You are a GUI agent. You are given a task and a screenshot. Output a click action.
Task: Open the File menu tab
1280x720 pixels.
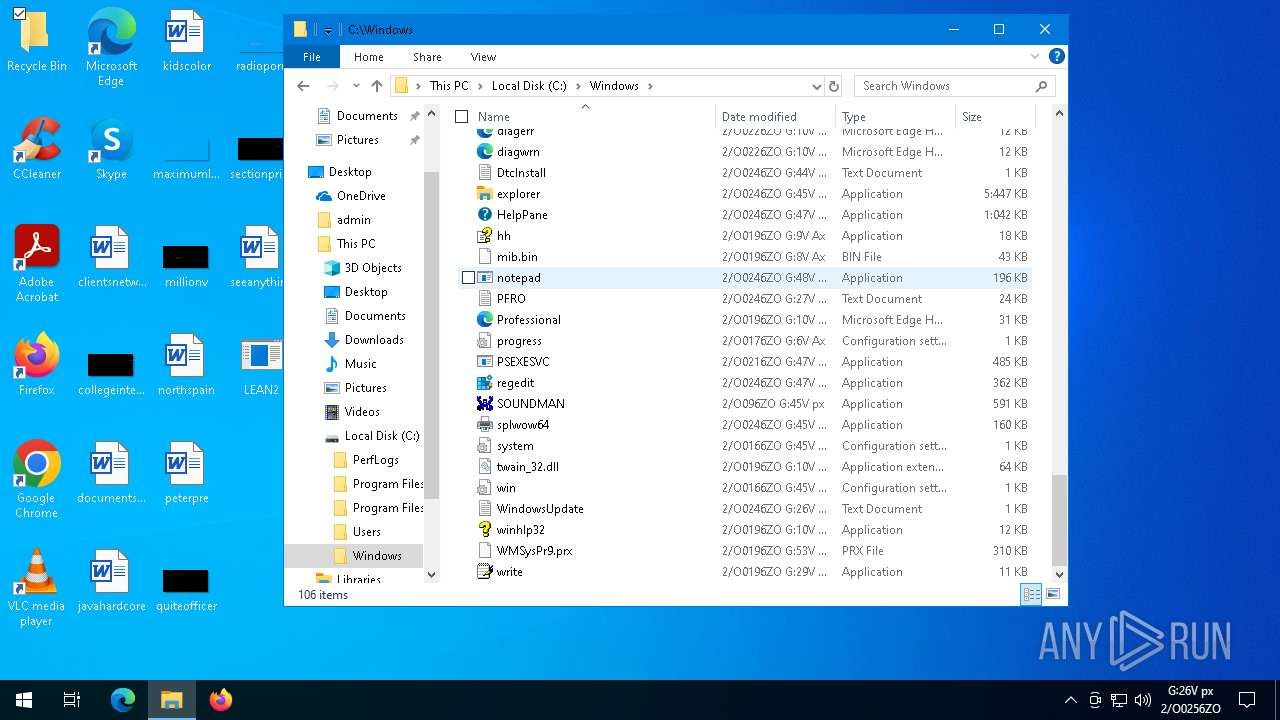312,57
